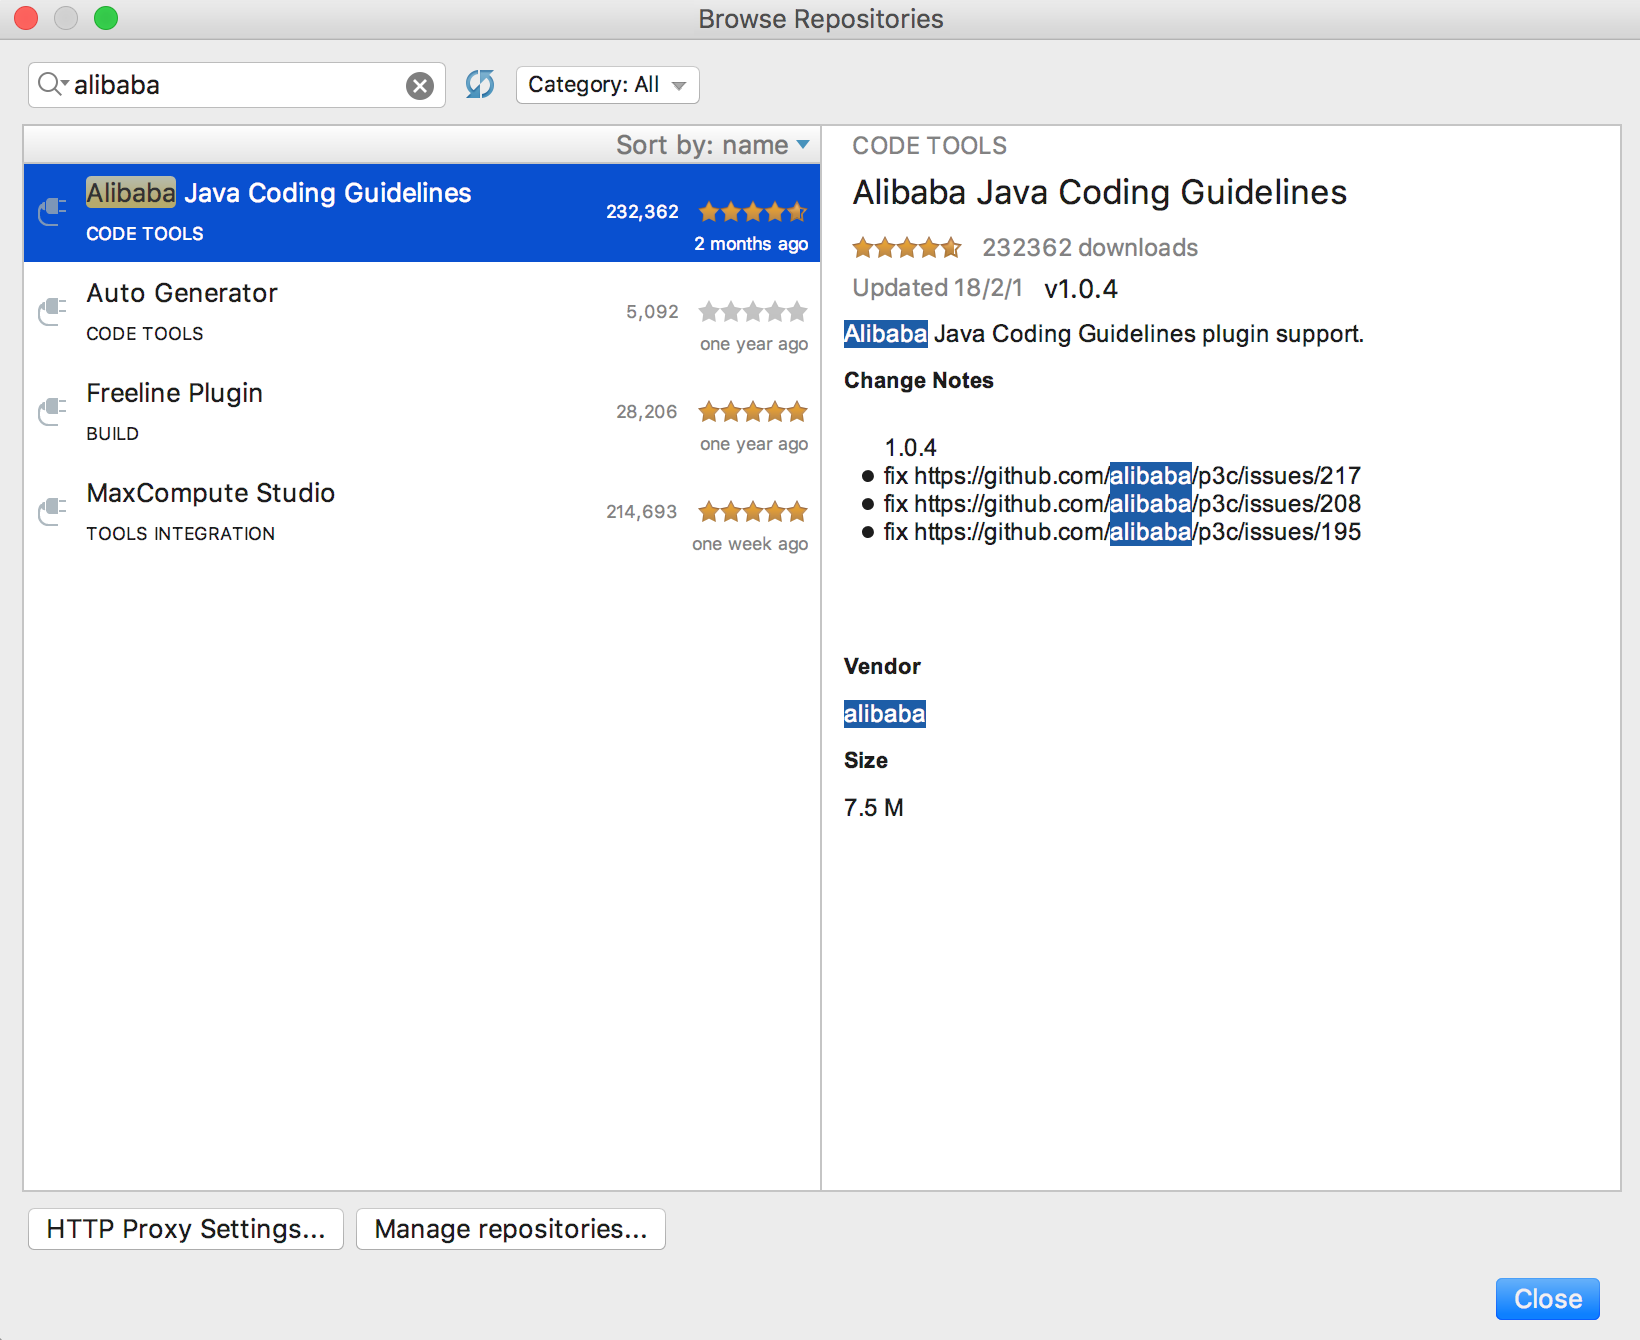The image size is (1640, 1340).
Task: Click download count 5,092
Action: point(652,312)
